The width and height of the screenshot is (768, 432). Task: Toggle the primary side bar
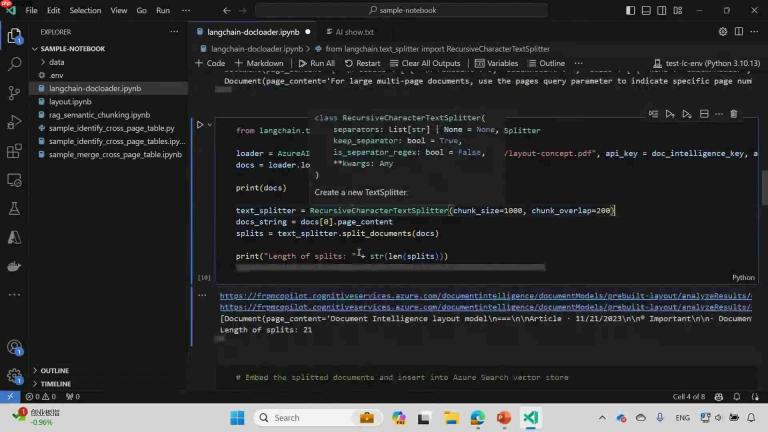[x=630, y=10]
